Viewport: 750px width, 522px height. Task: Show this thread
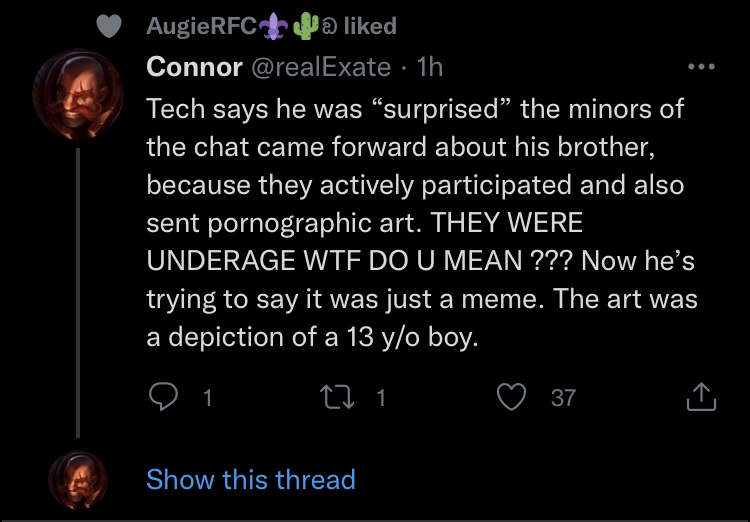tap(251, 479)
